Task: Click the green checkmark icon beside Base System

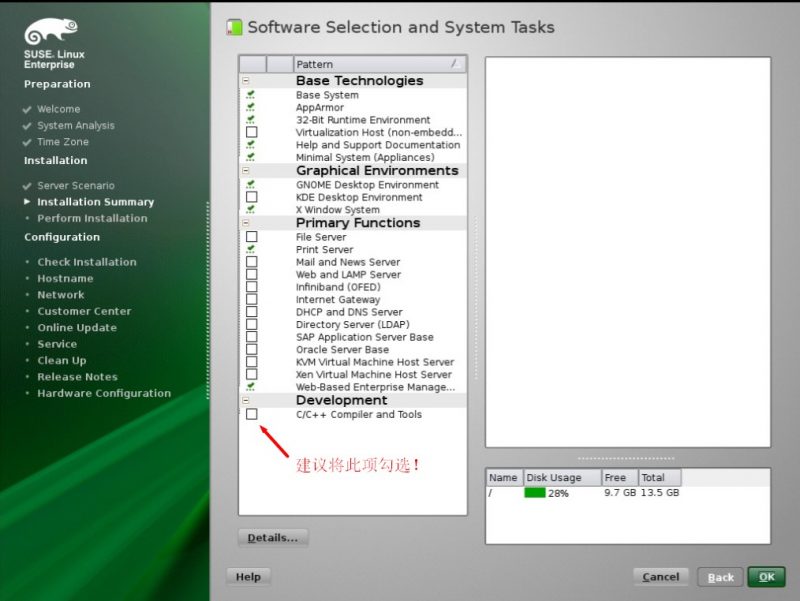Action: click(x=251, y=95)
